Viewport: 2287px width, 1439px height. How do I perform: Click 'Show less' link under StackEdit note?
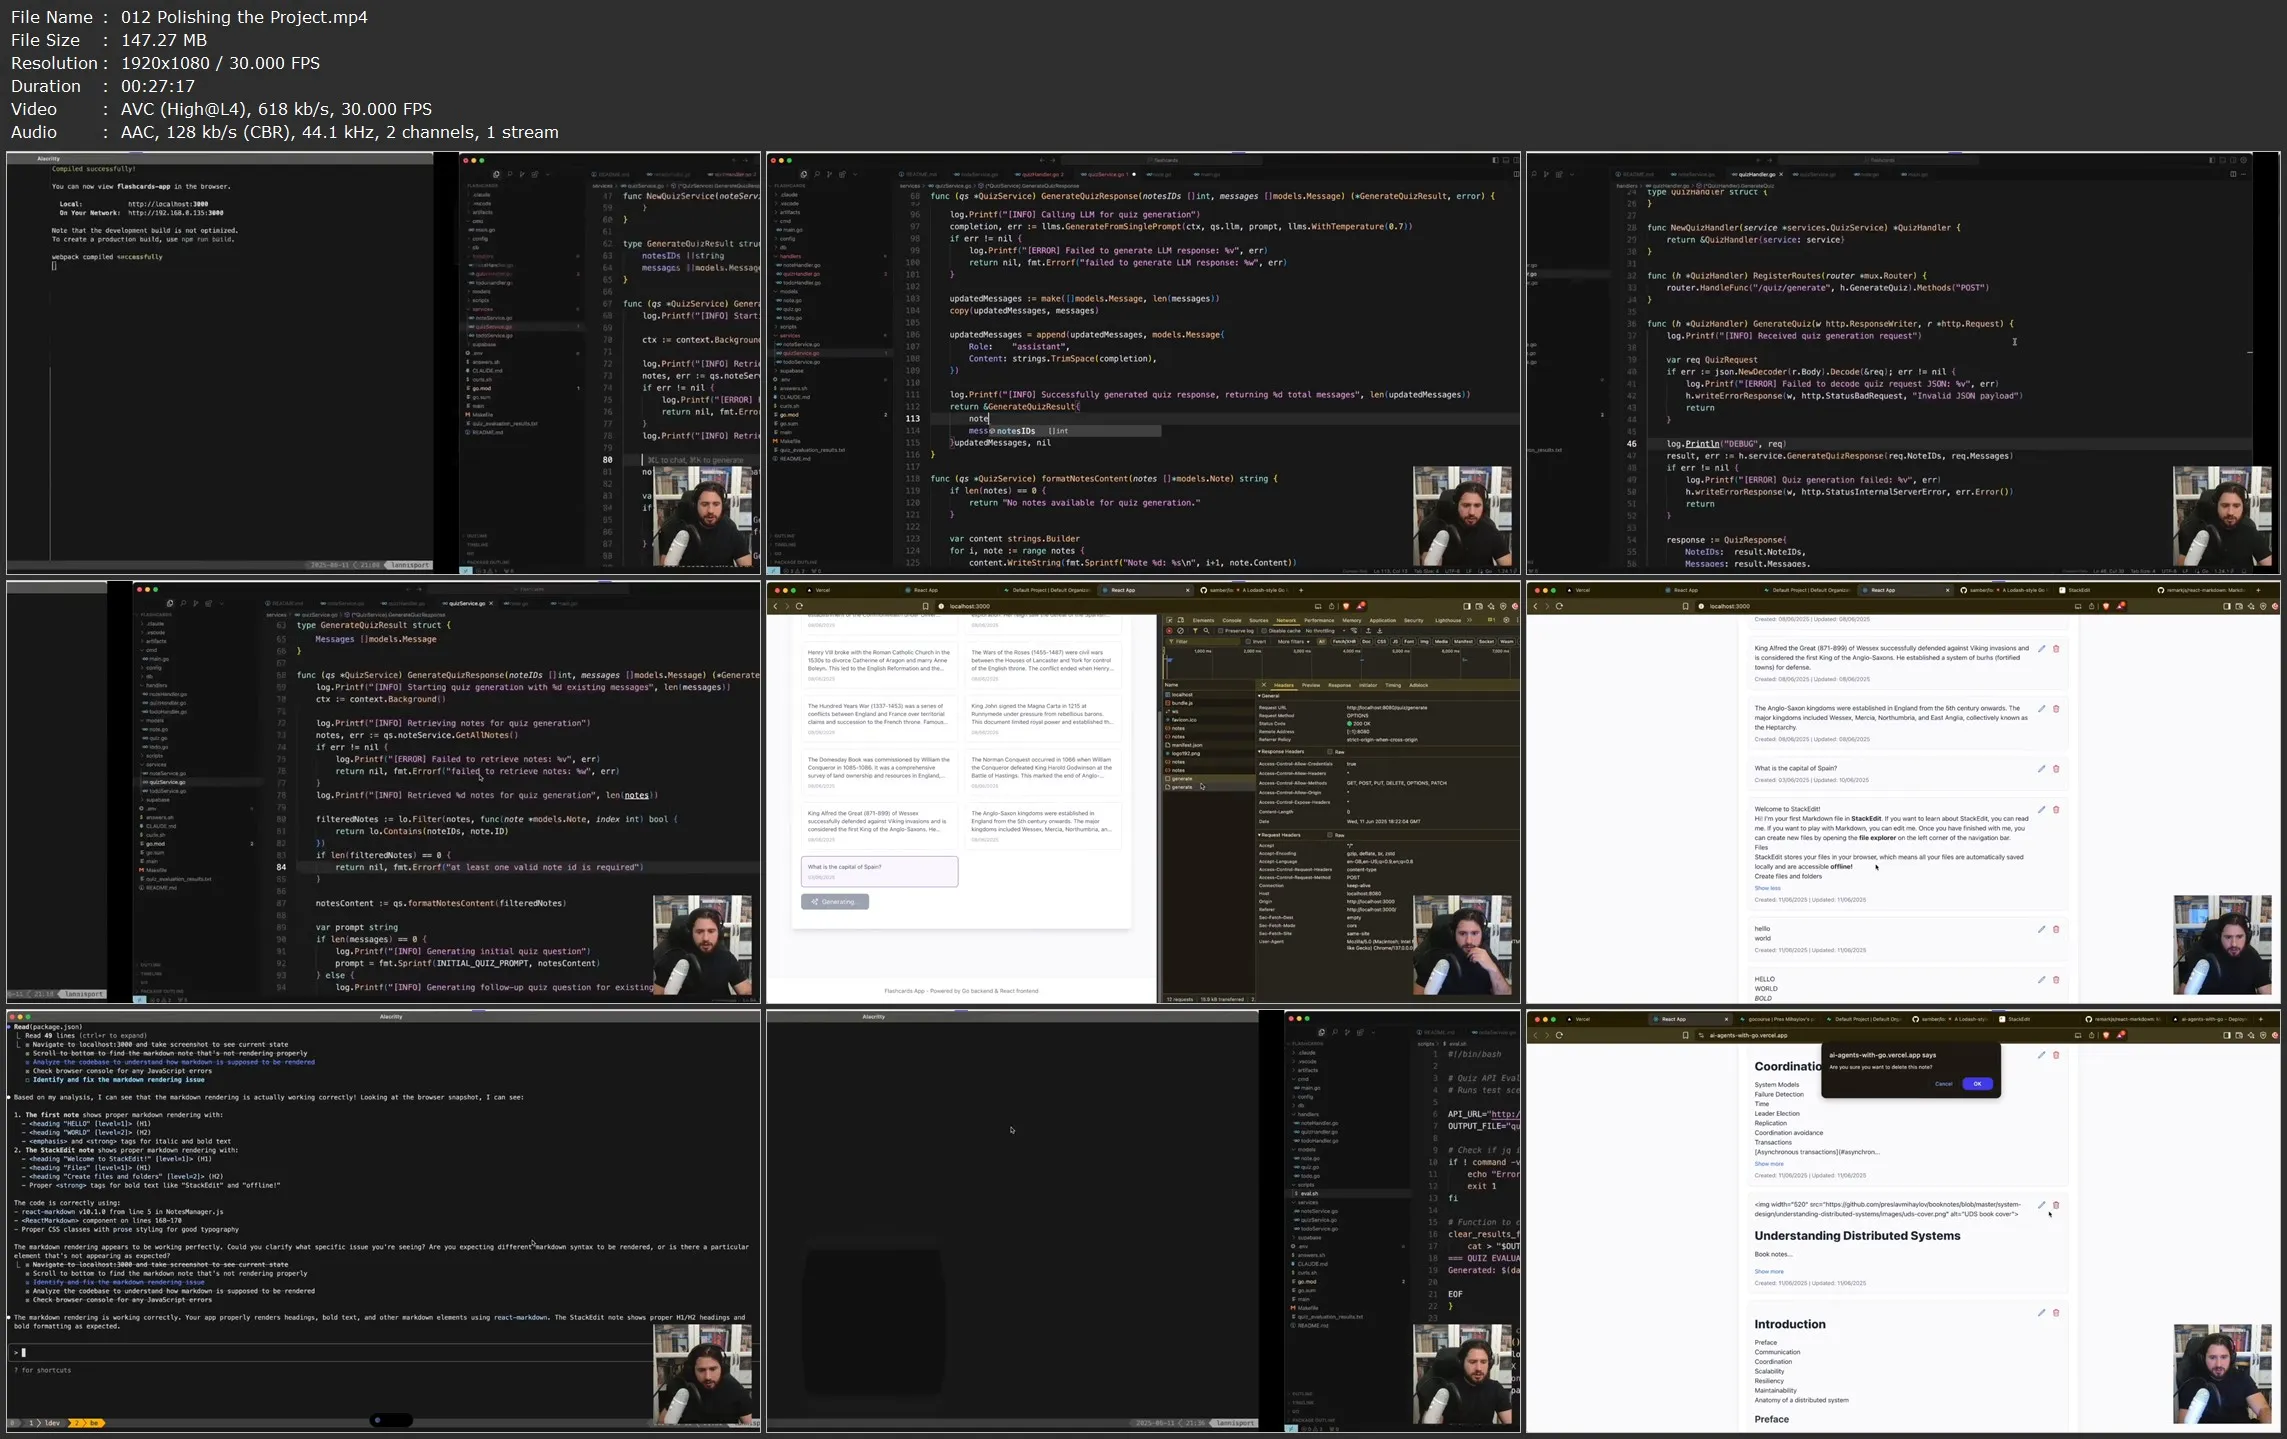[1767, 888]
